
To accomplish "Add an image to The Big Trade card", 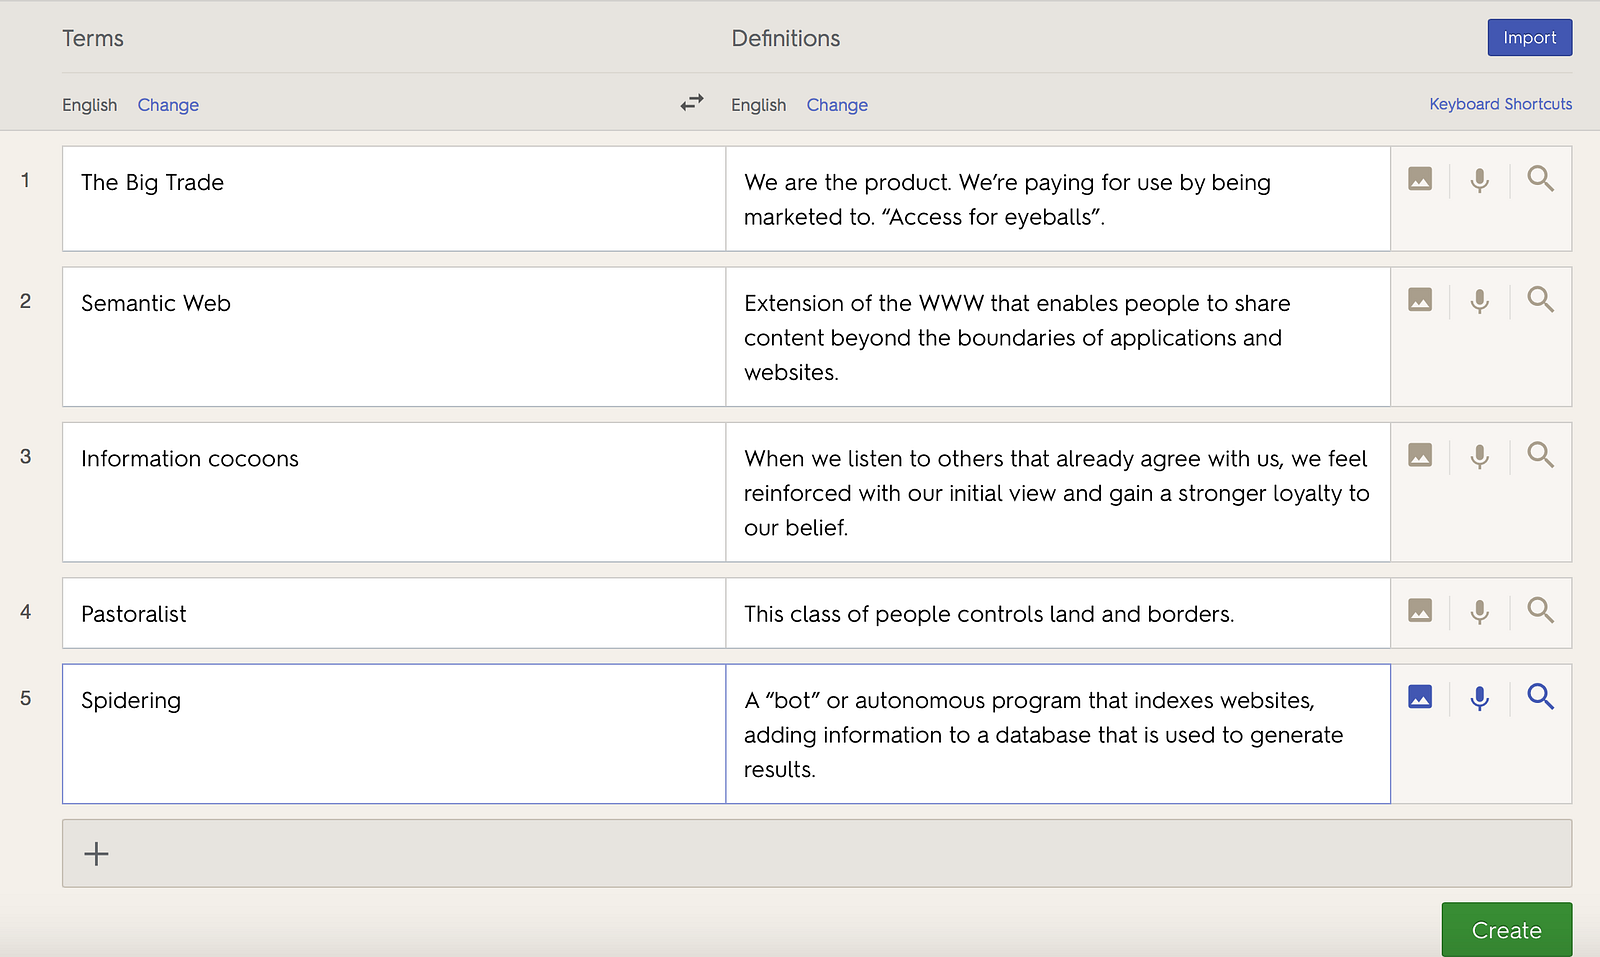I will coord(1420,180).
